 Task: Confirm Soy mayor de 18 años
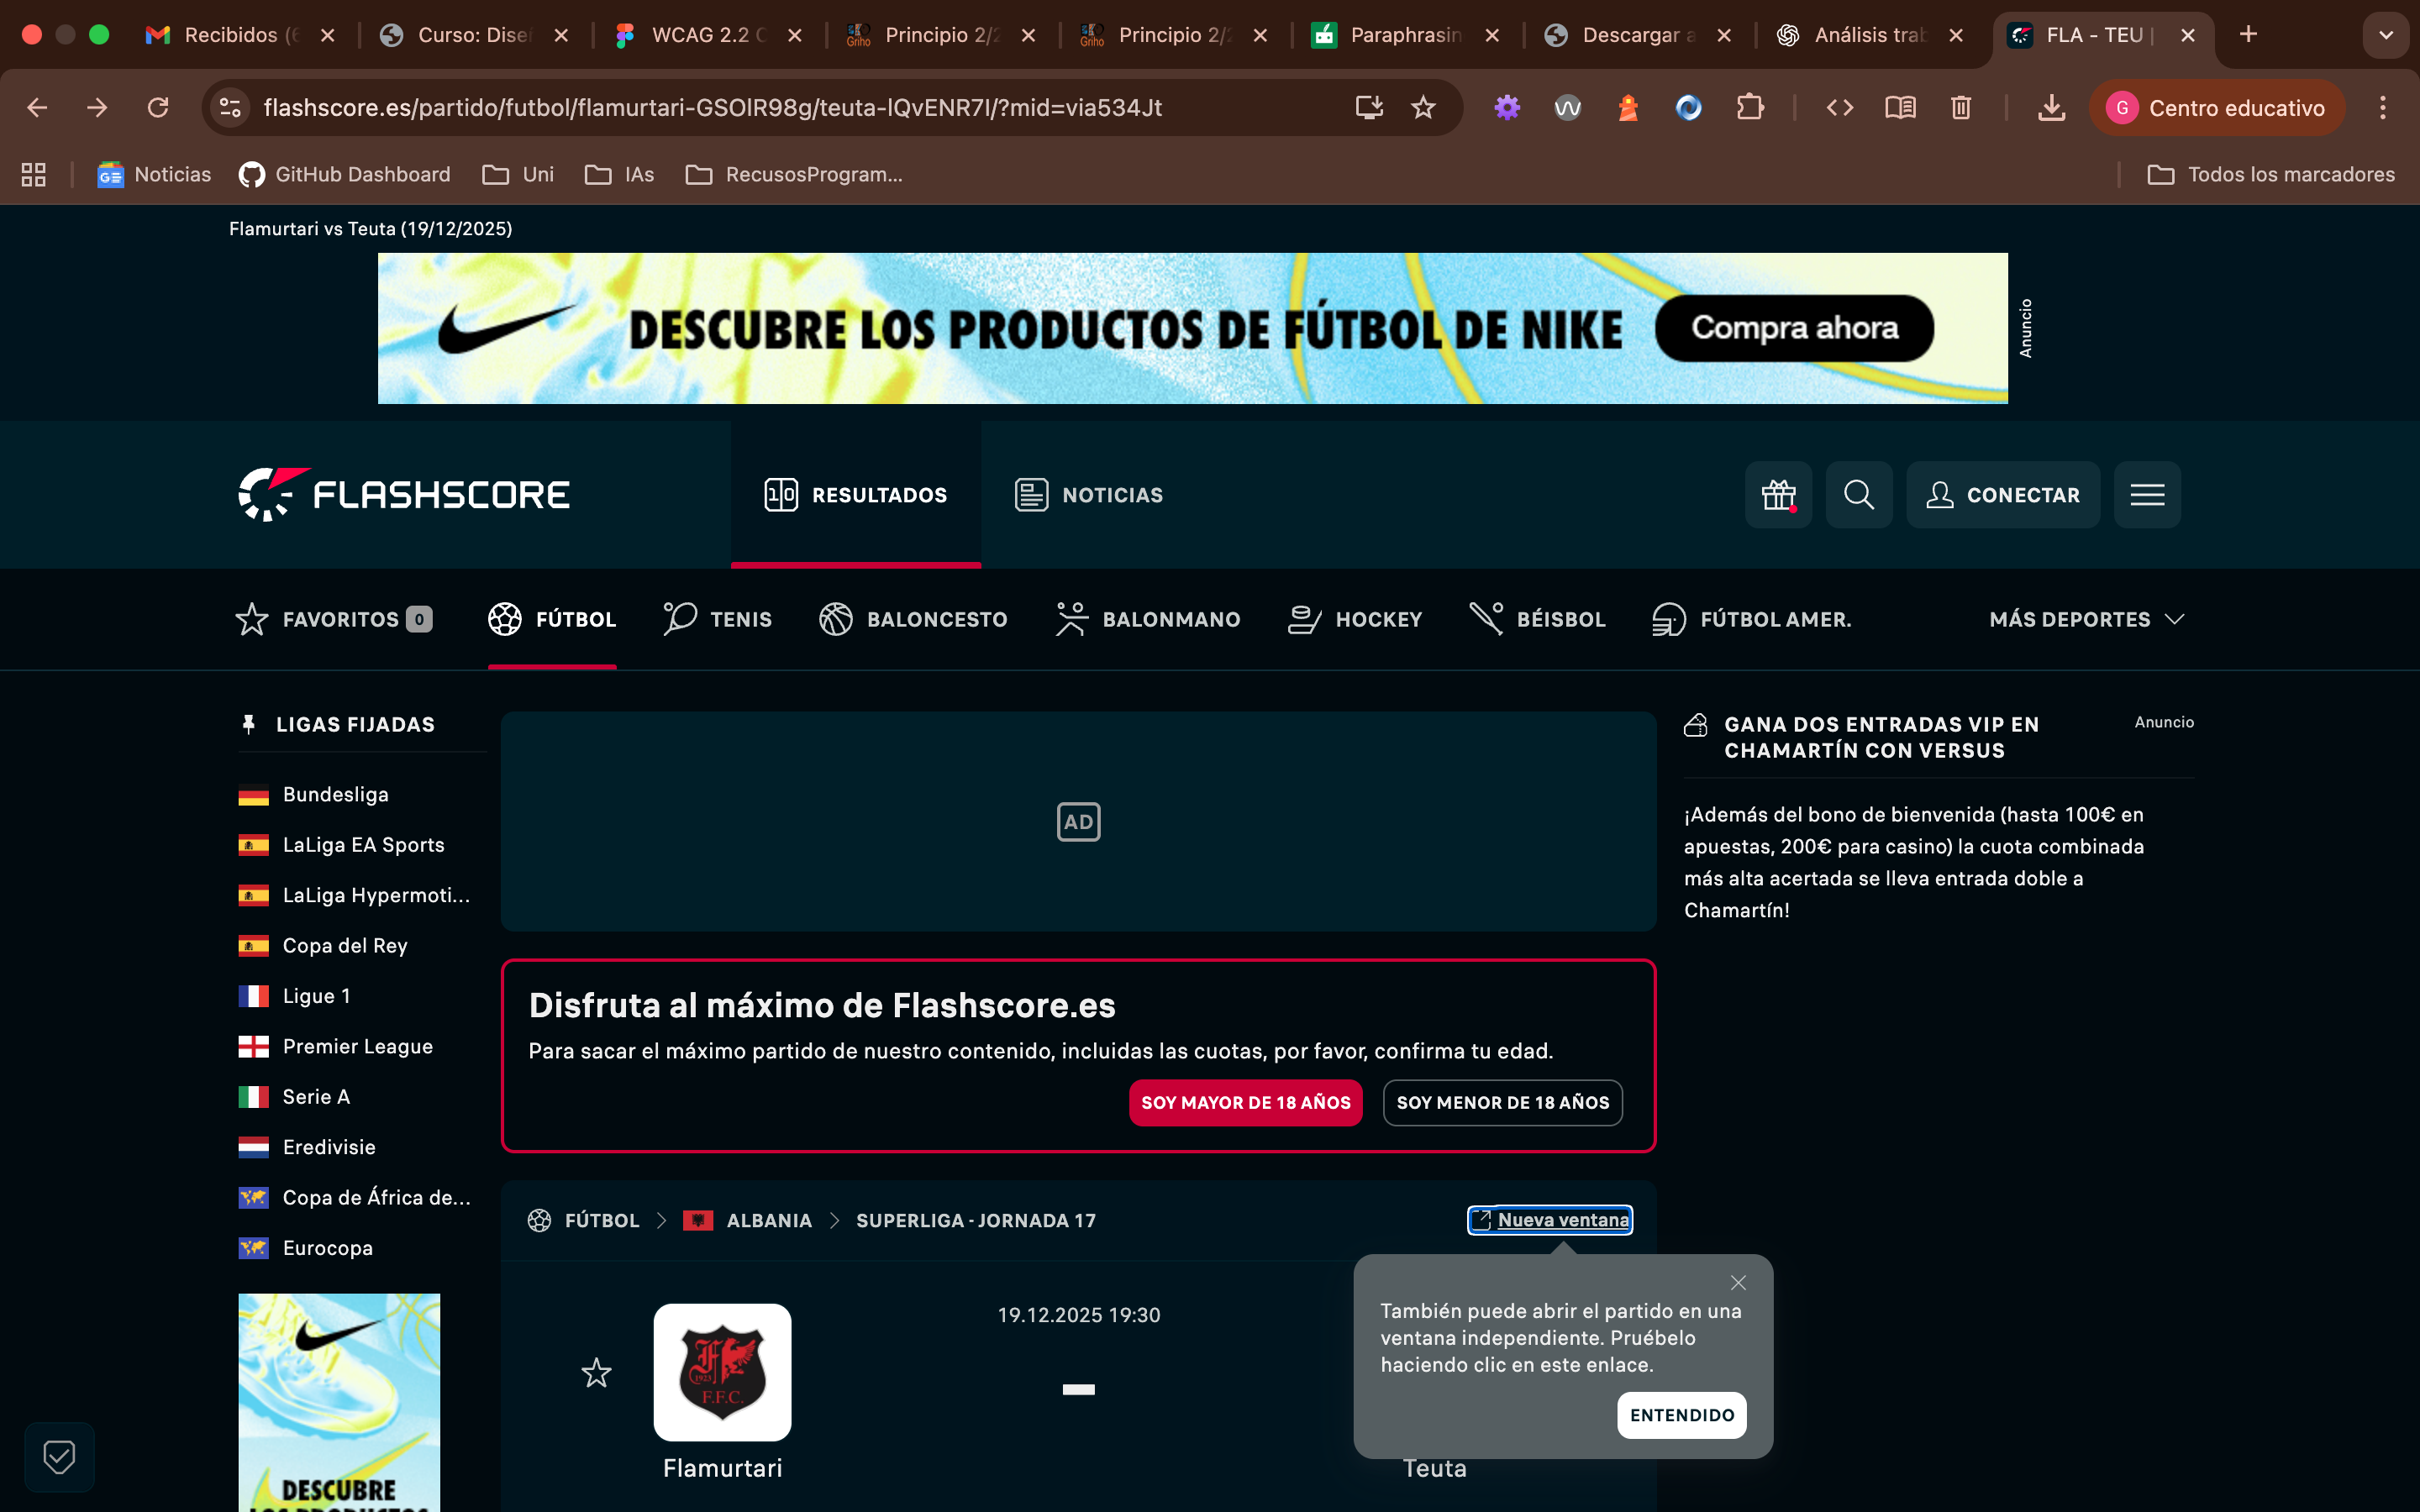(1245, 1102)
